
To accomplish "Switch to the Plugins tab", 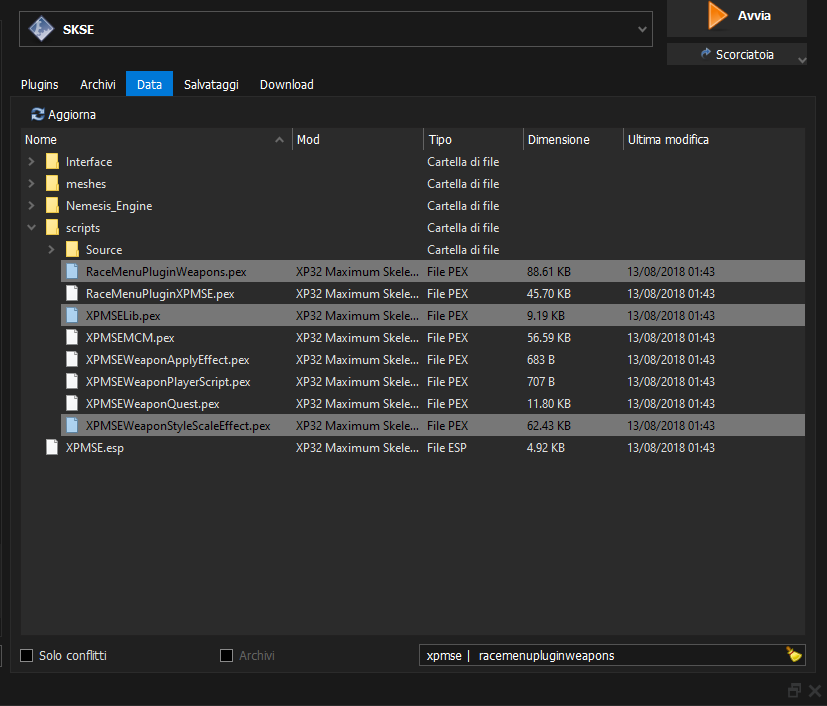I will [x=40, y=84].
